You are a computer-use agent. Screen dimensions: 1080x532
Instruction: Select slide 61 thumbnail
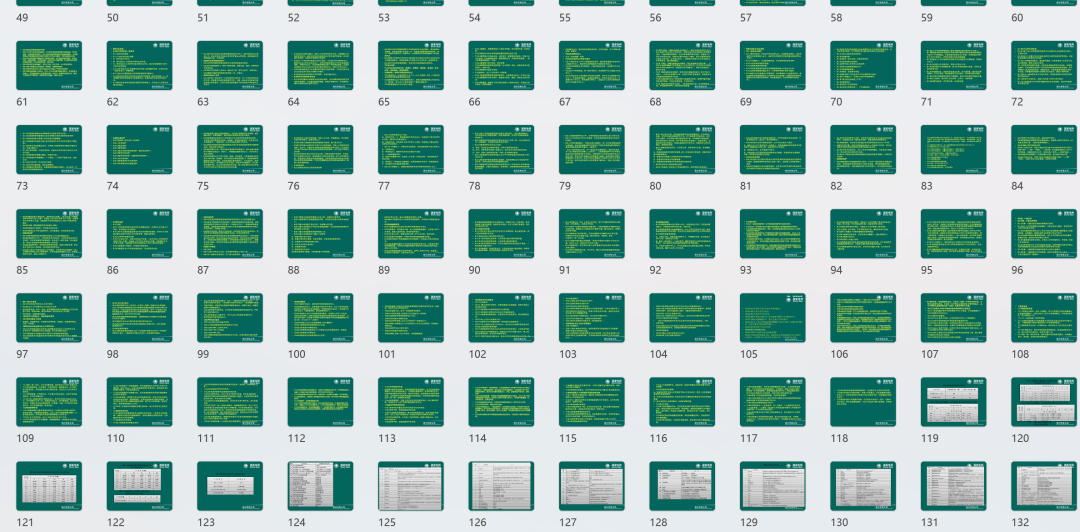pos(49,66)
